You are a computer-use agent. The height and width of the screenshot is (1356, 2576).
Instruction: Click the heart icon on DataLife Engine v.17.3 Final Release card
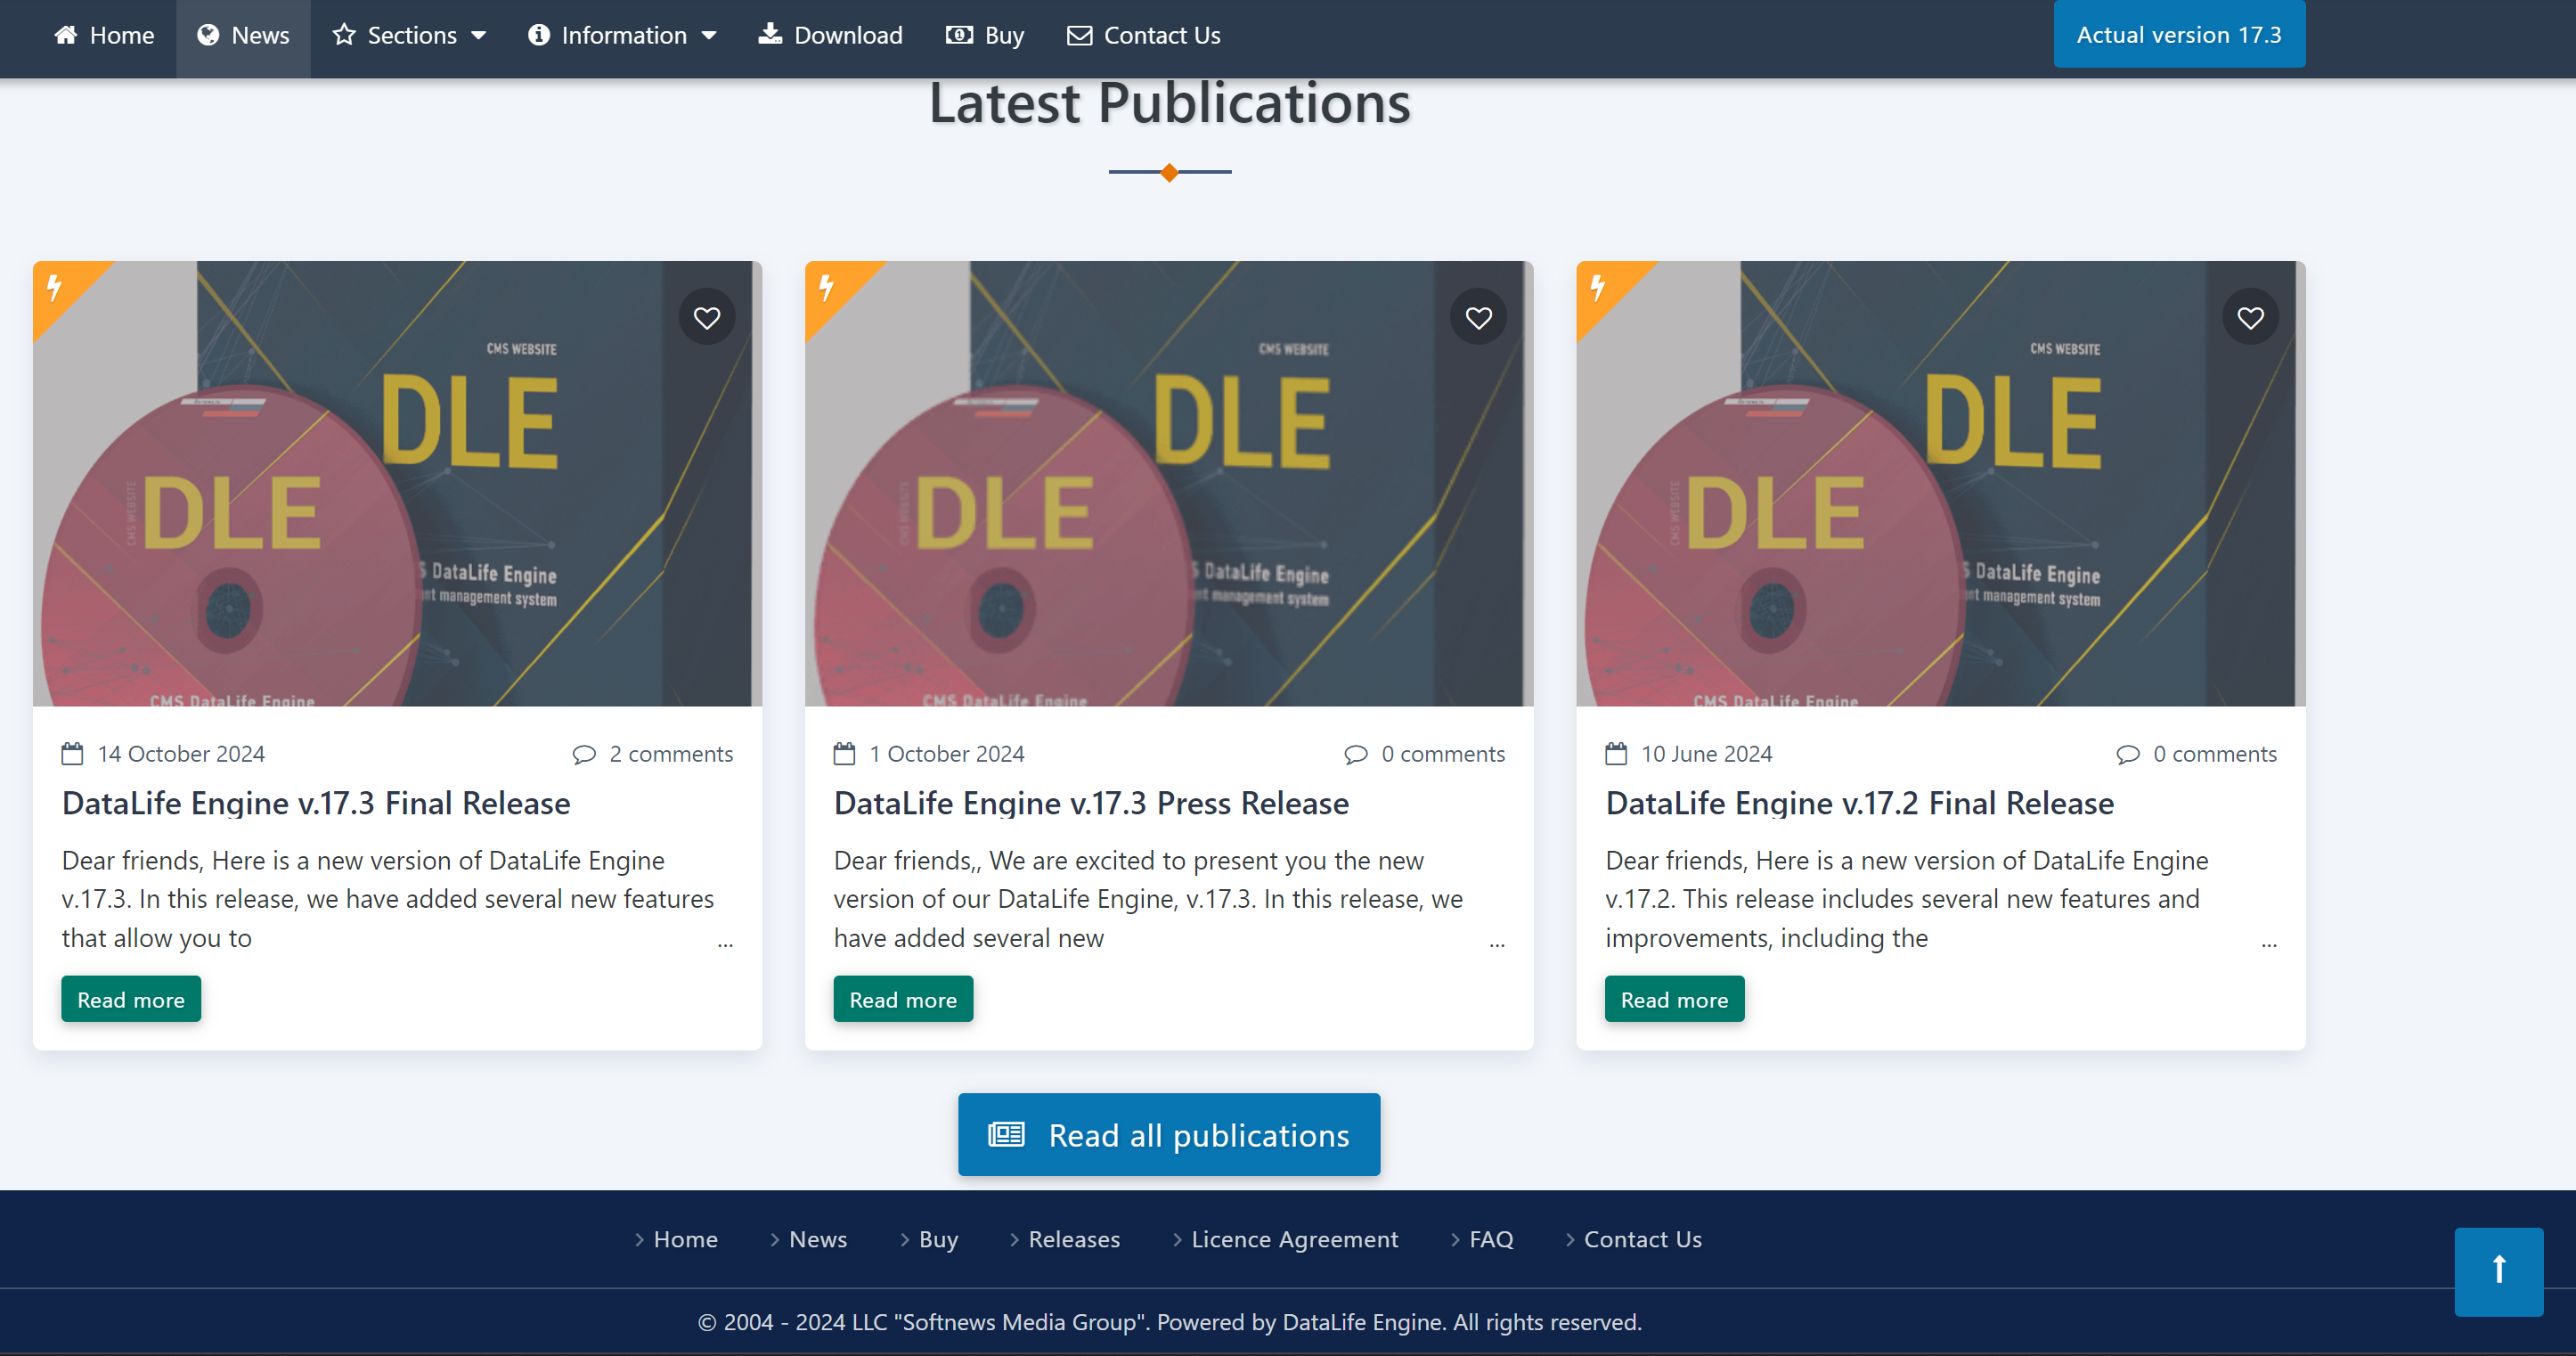pos(706,316)
